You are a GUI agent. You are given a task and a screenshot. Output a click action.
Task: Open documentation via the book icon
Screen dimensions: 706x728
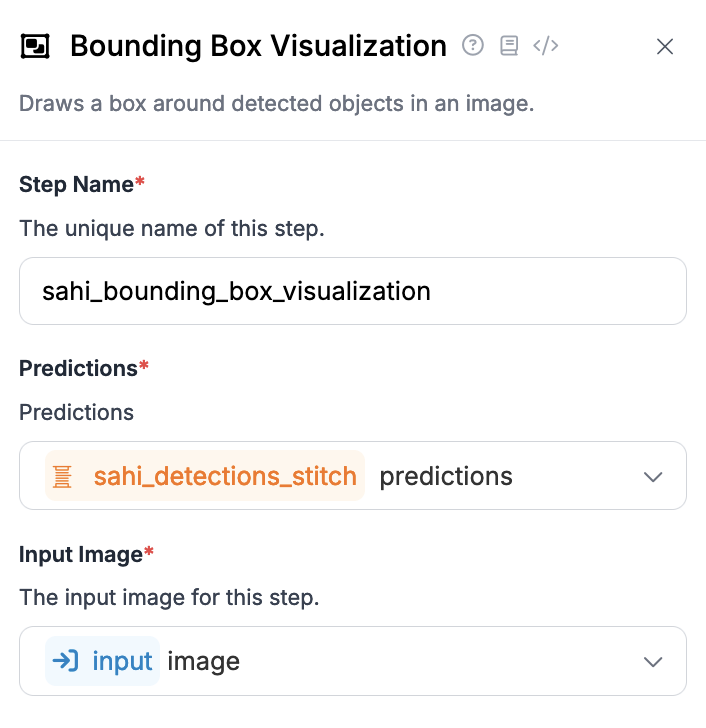509,46
